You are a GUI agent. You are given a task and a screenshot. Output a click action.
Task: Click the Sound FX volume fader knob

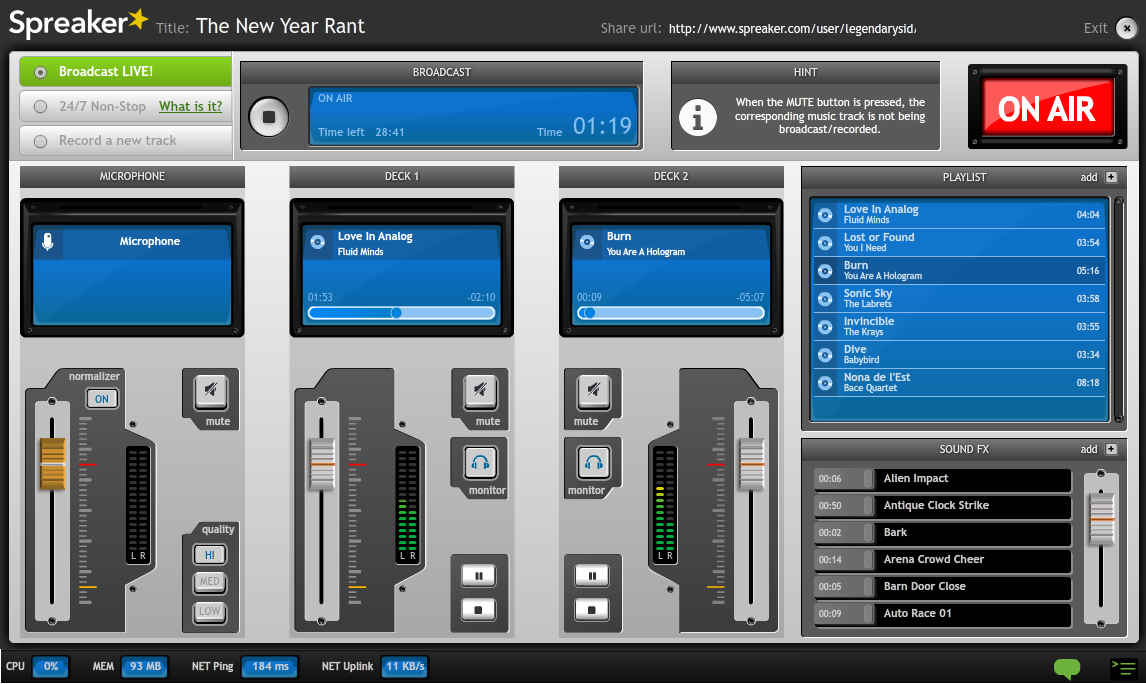[1101, 519]
